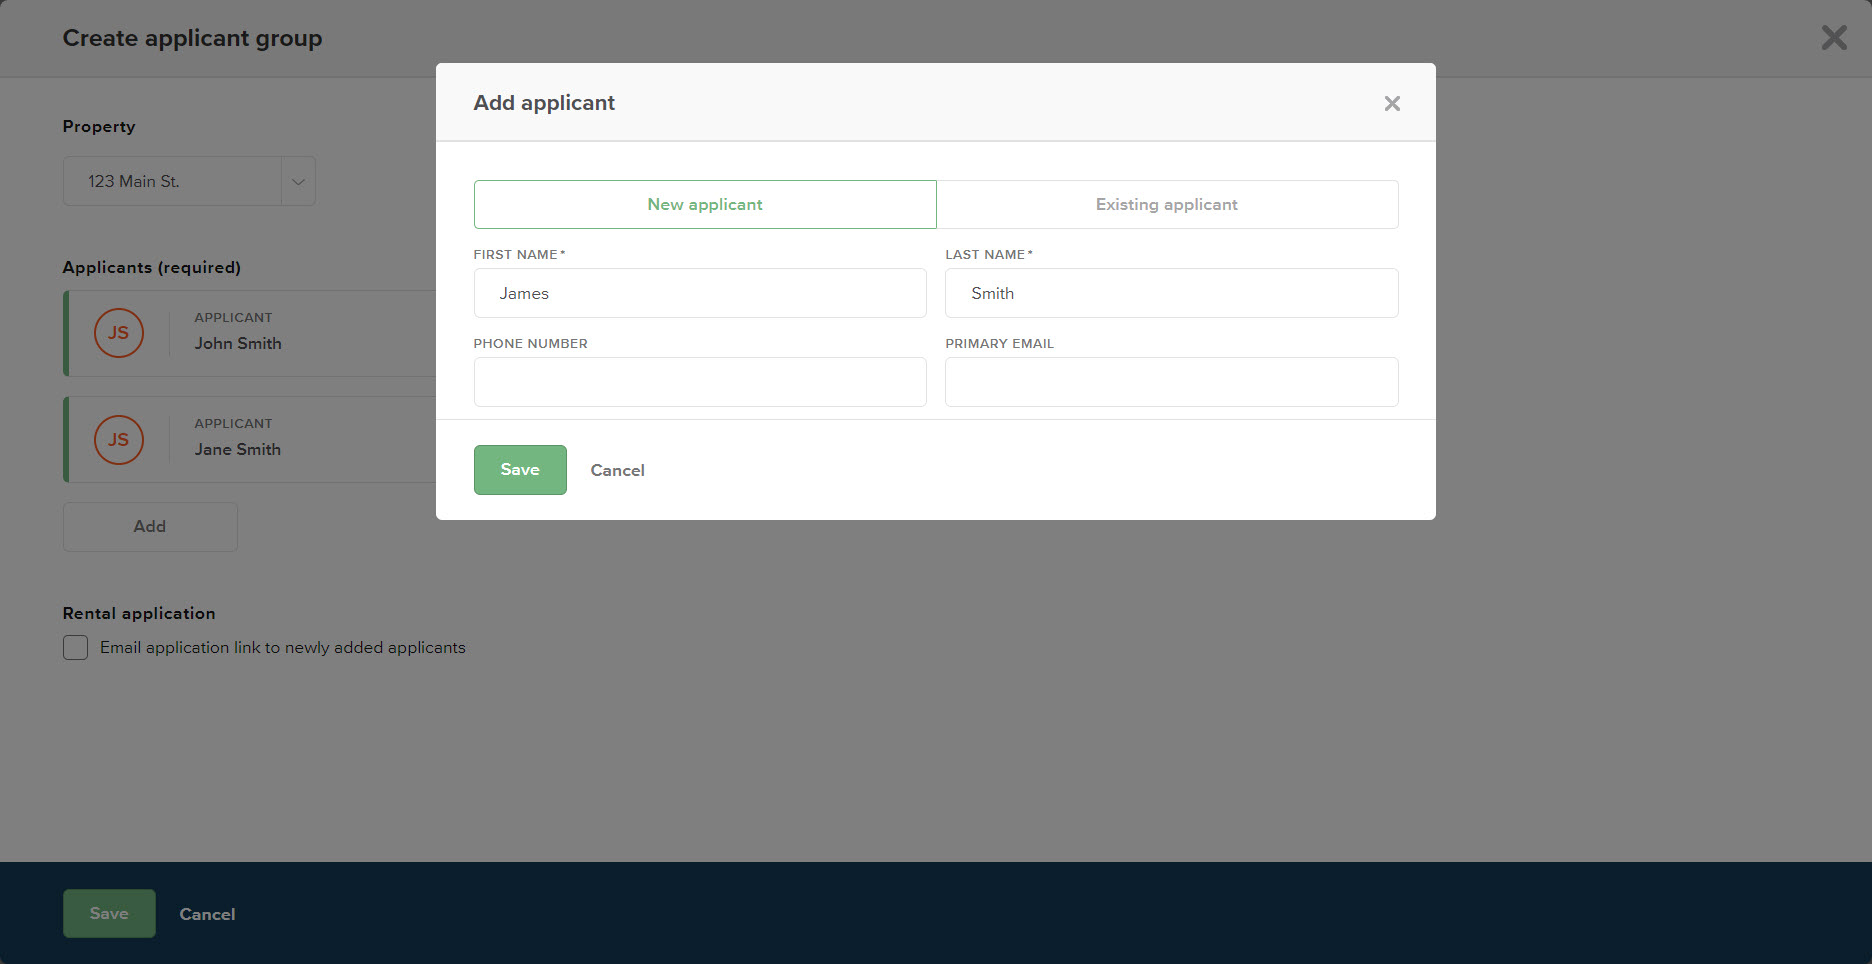Click into the Primary Email field
Screen dimensions: 1872x964
(1172, 382)
